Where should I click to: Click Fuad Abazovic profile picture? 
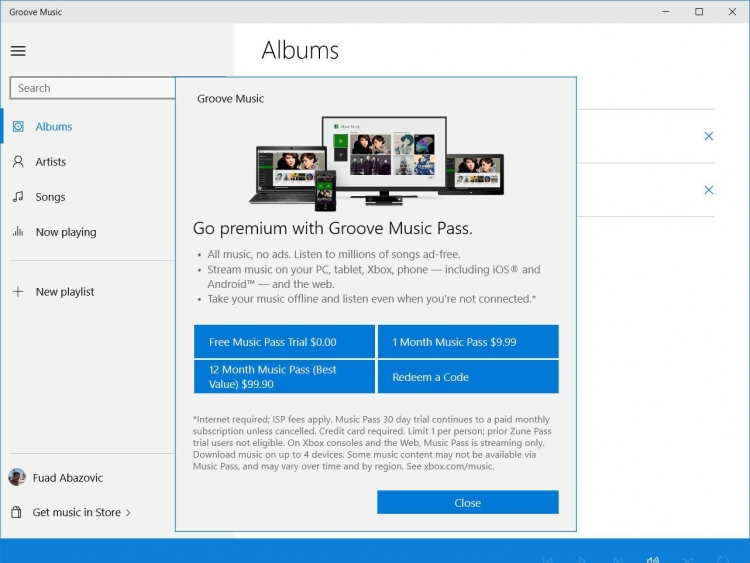17,477
